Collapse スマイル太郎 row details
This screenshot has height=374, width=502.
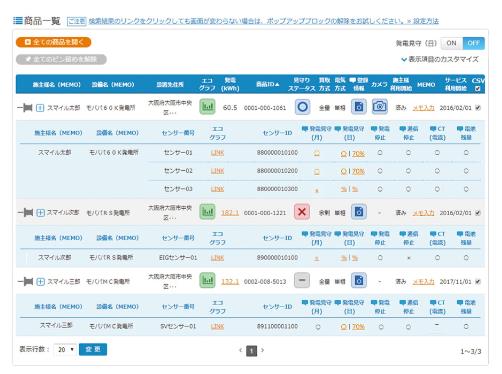pos(40,108)
